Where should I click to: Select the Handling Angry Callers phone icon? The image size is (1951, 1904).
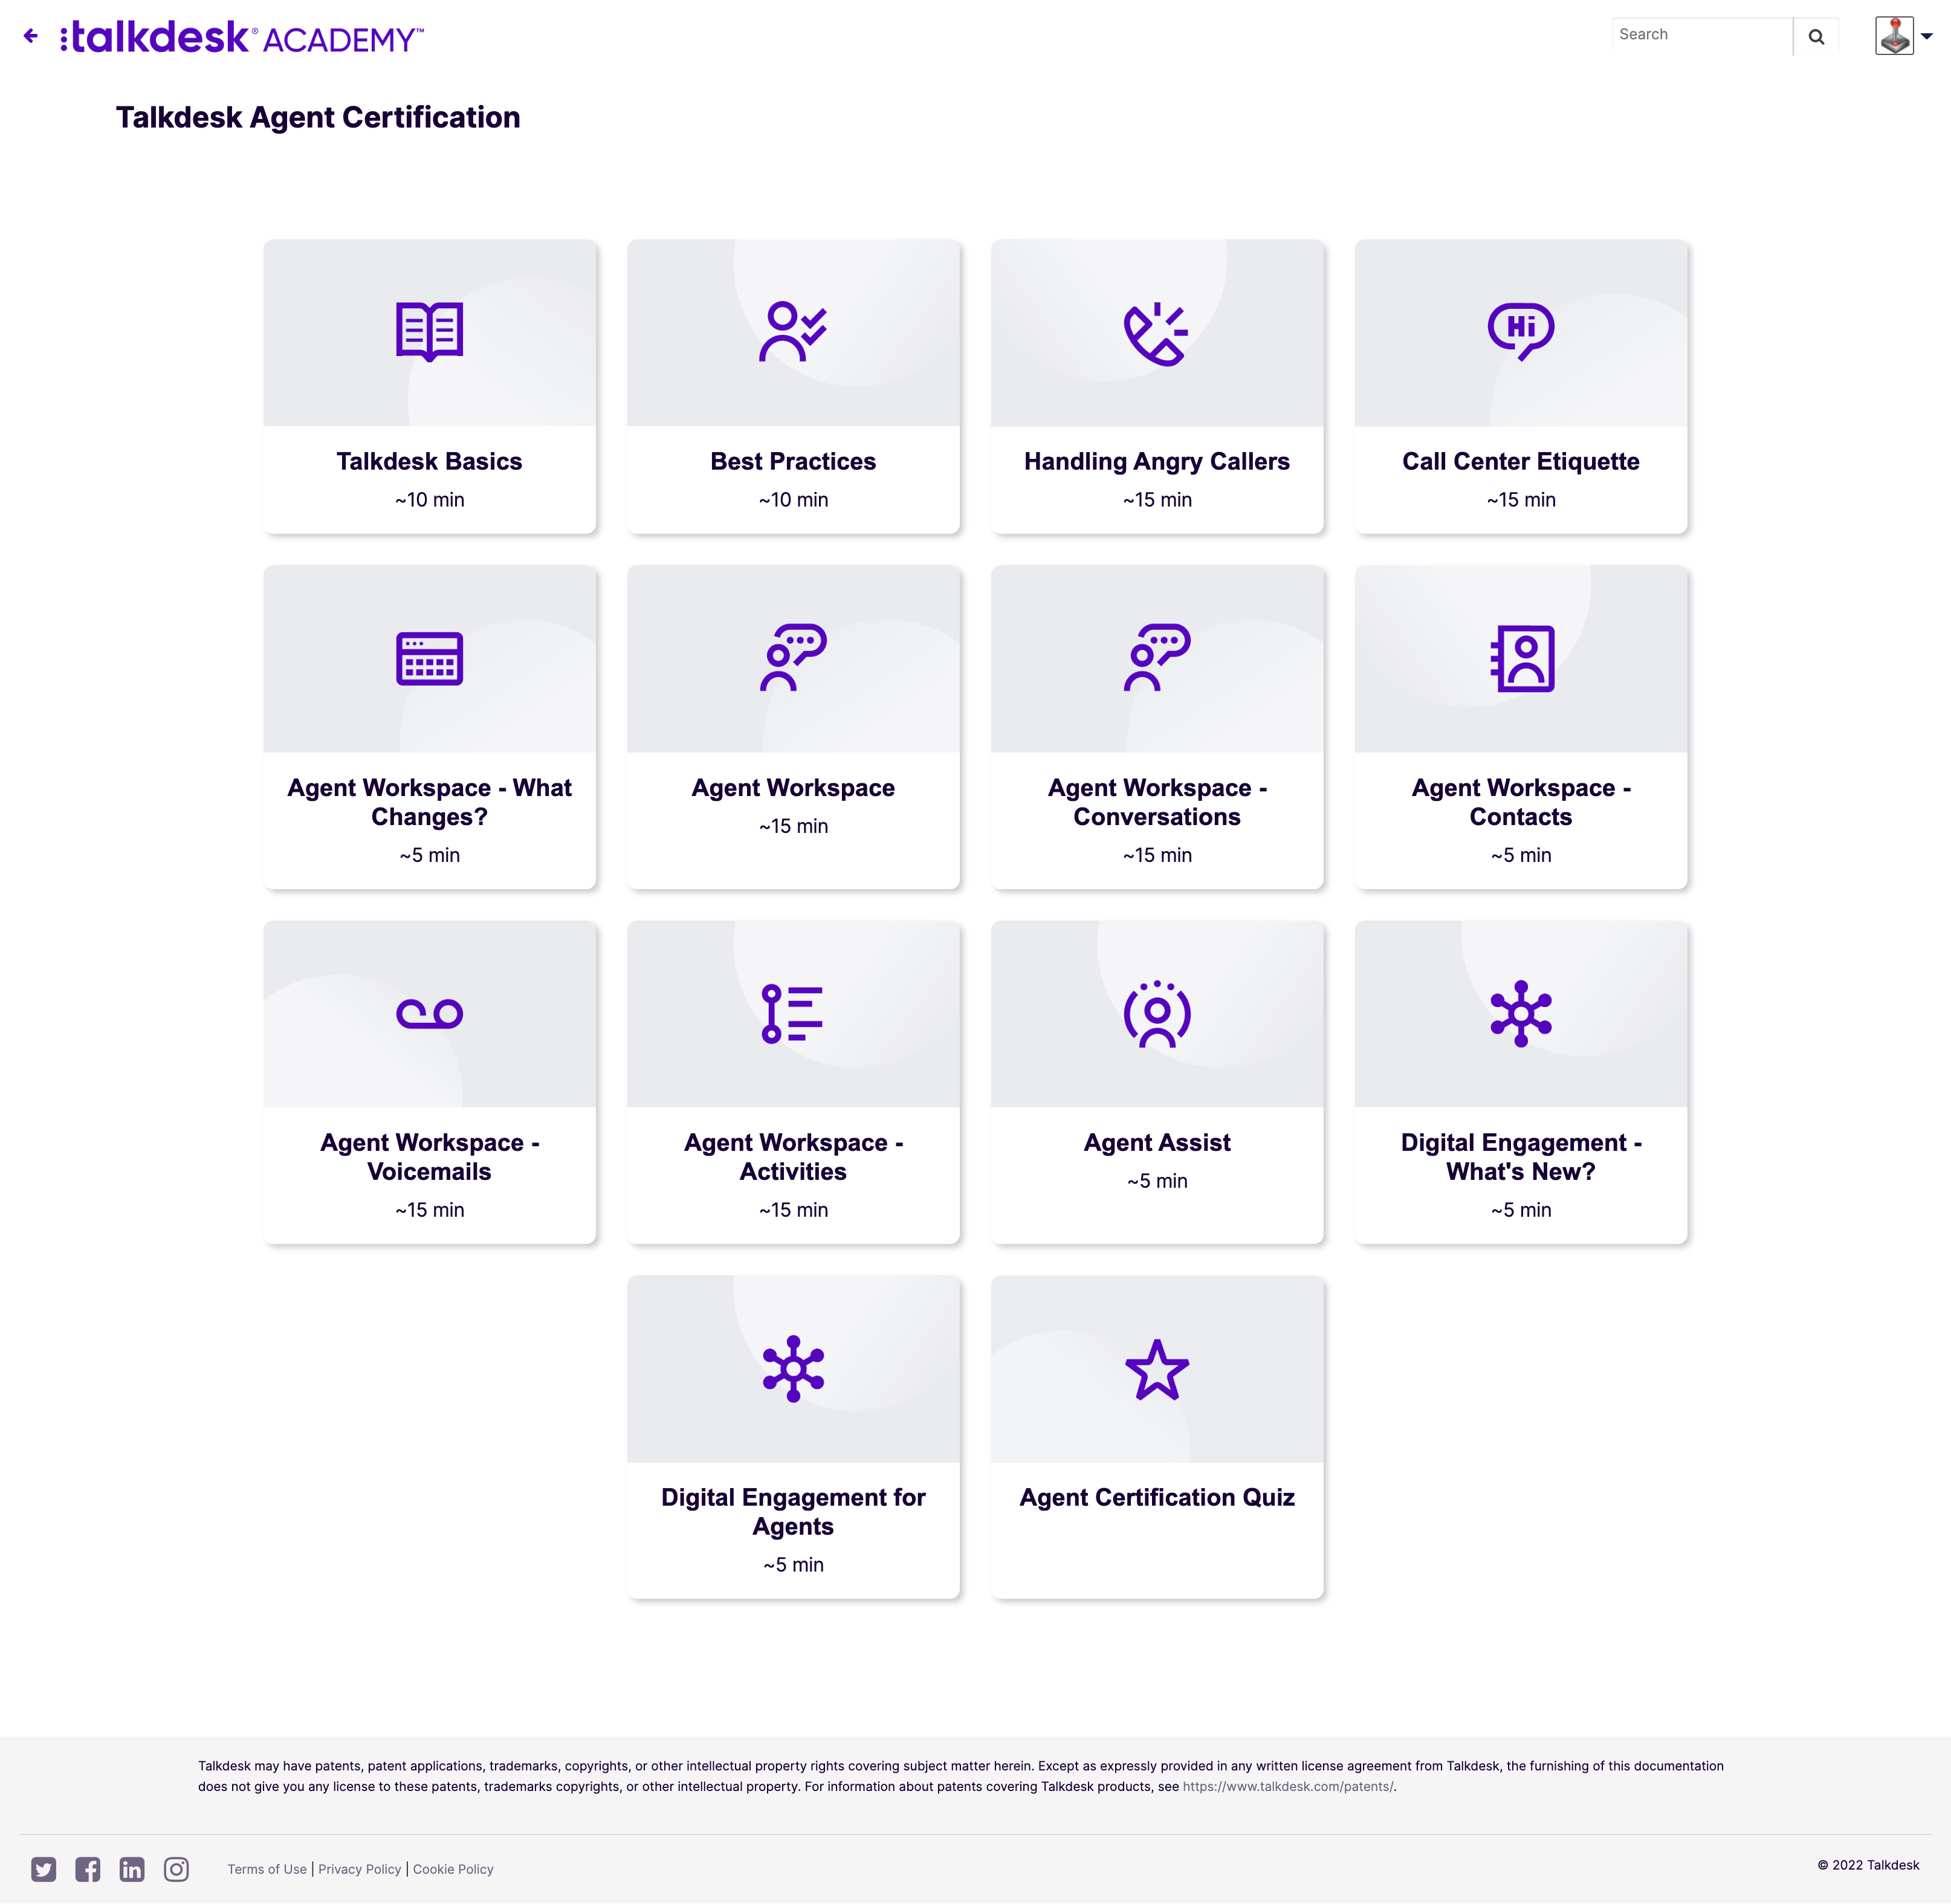1156,333
